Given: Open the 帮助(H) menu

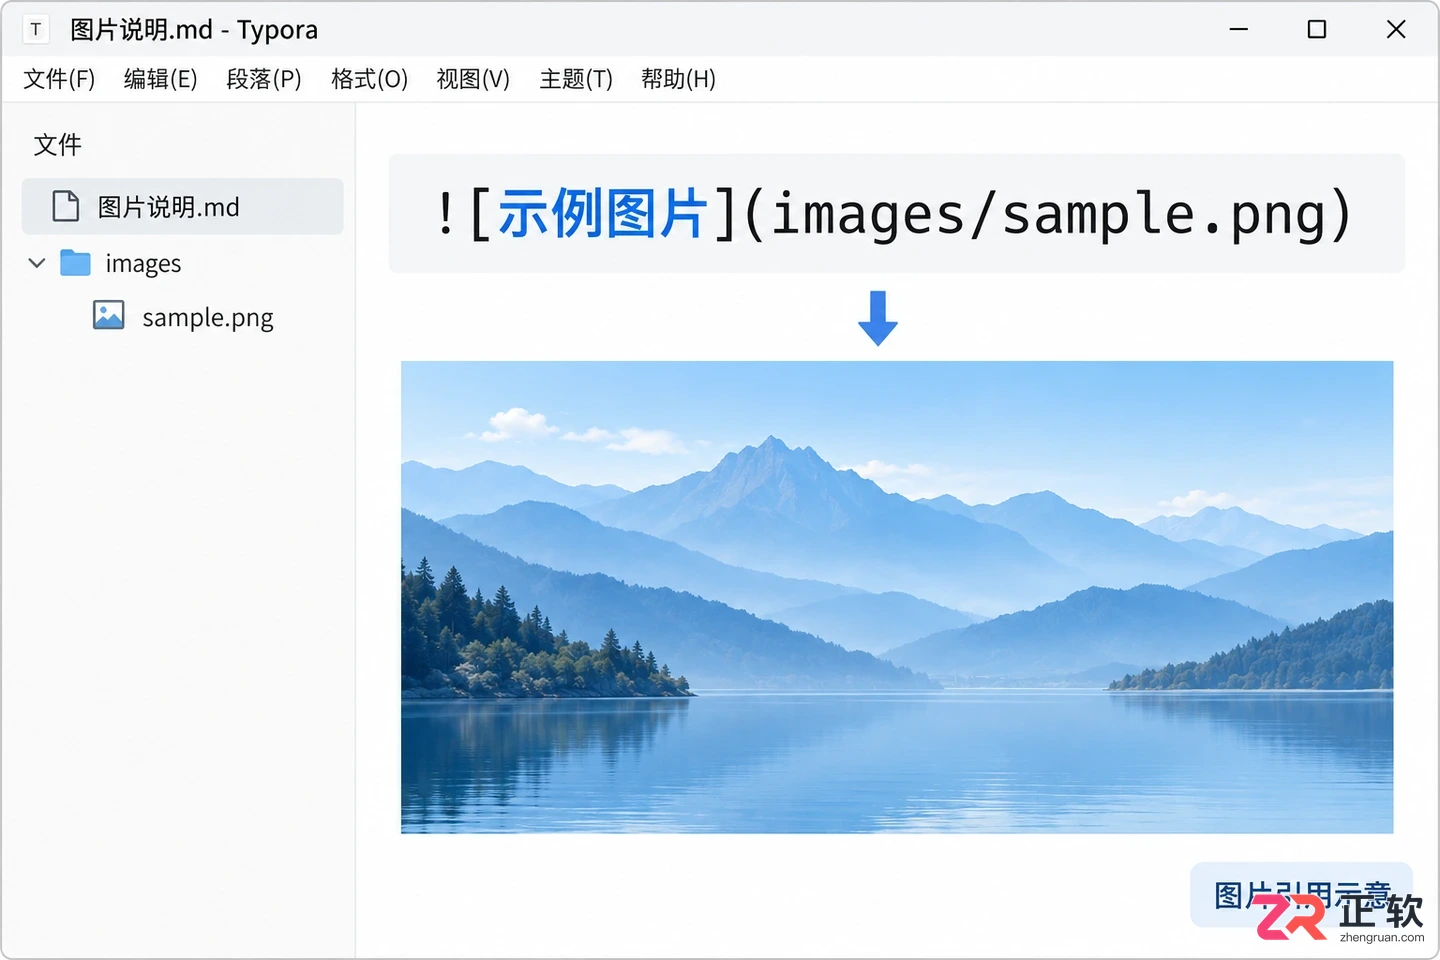Looking at the screenshot, I should point(678,79).
